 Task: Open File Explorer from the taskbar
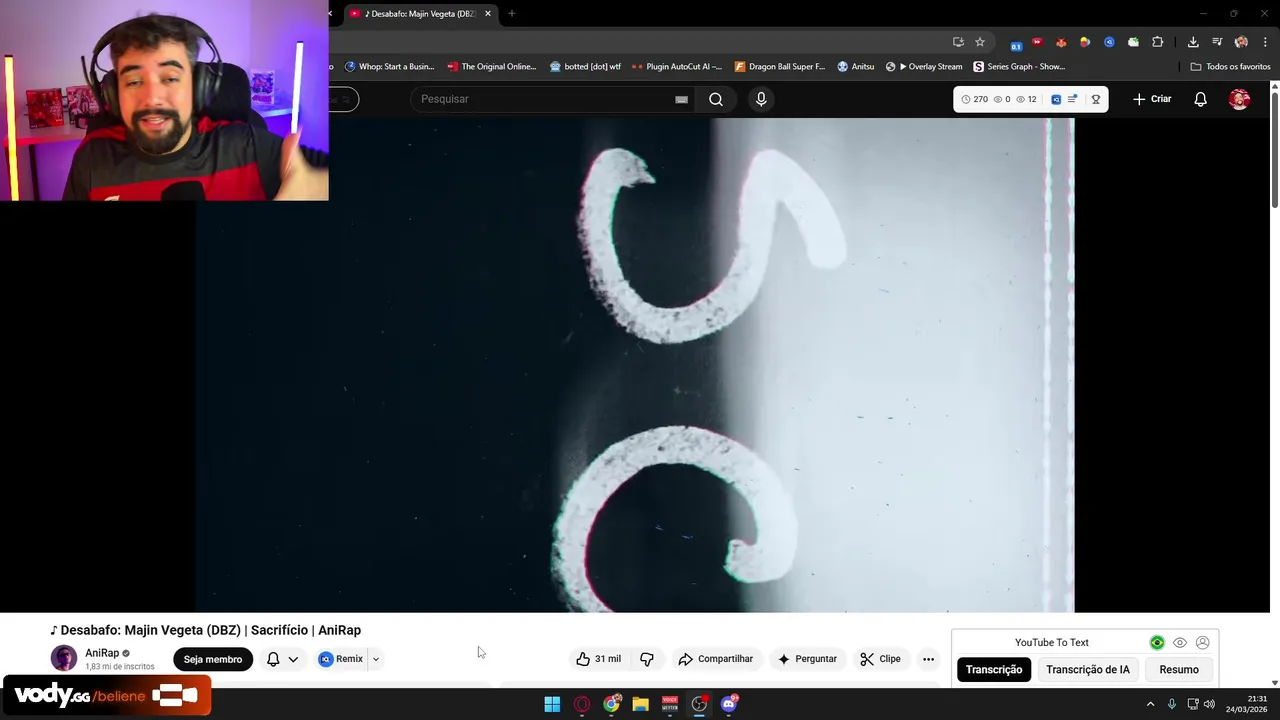(x=641, y=704)
